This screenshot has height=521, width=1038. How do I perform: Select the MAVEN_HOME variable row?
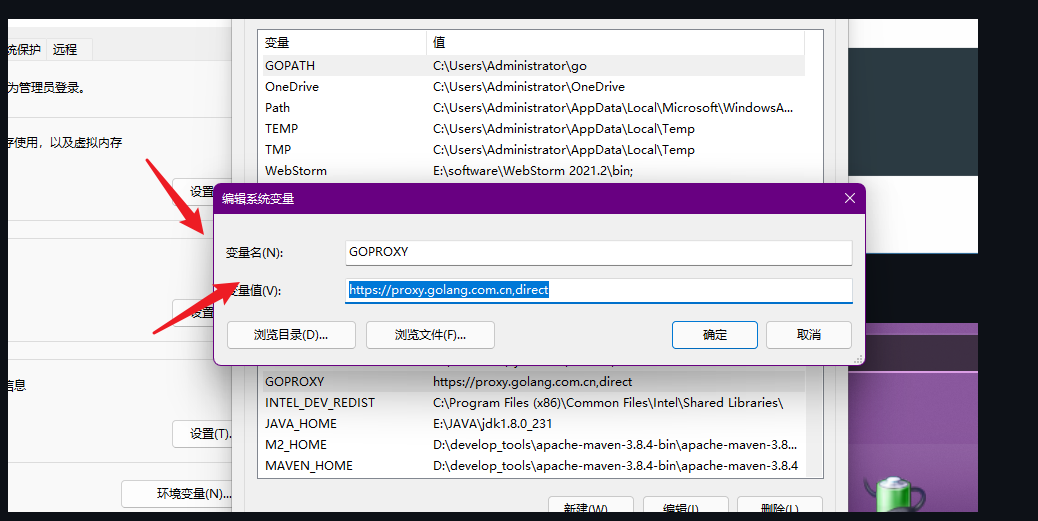pyautogui.click(x=532, y=465)
